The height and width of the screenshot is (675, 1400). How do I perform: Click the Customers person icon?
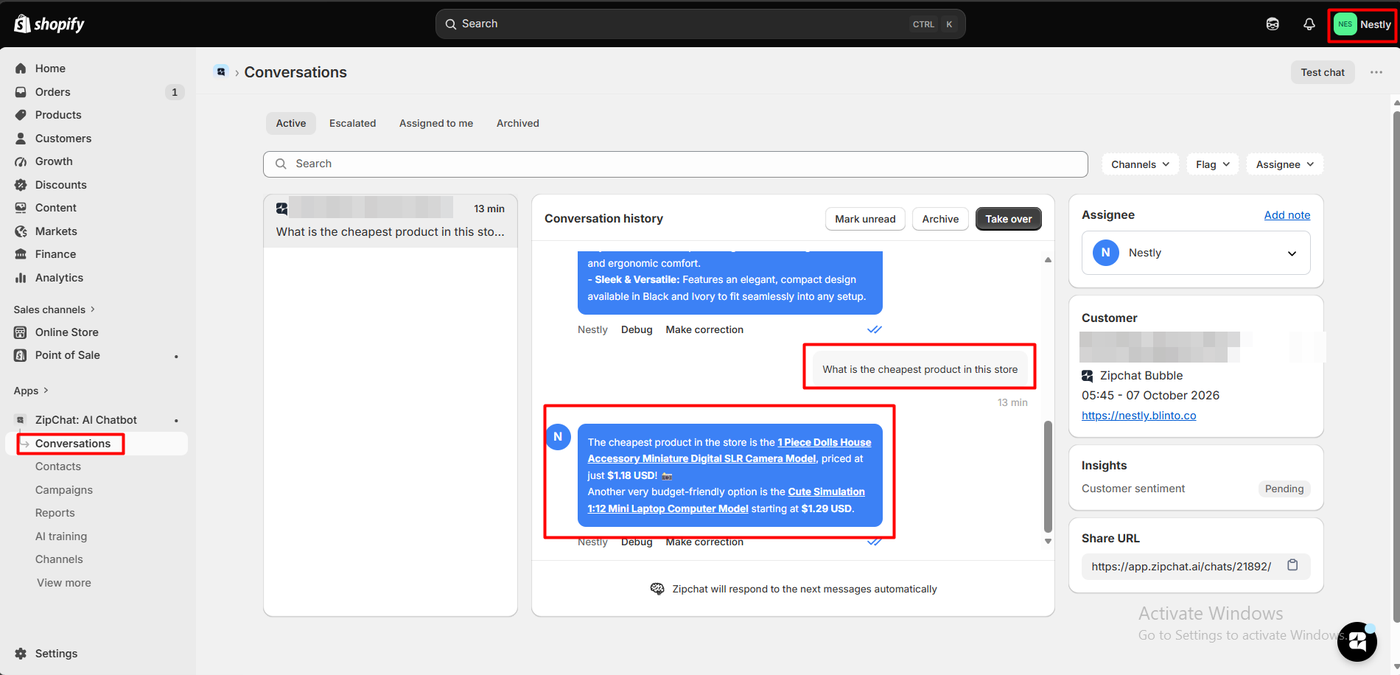[x=20, y=138]
